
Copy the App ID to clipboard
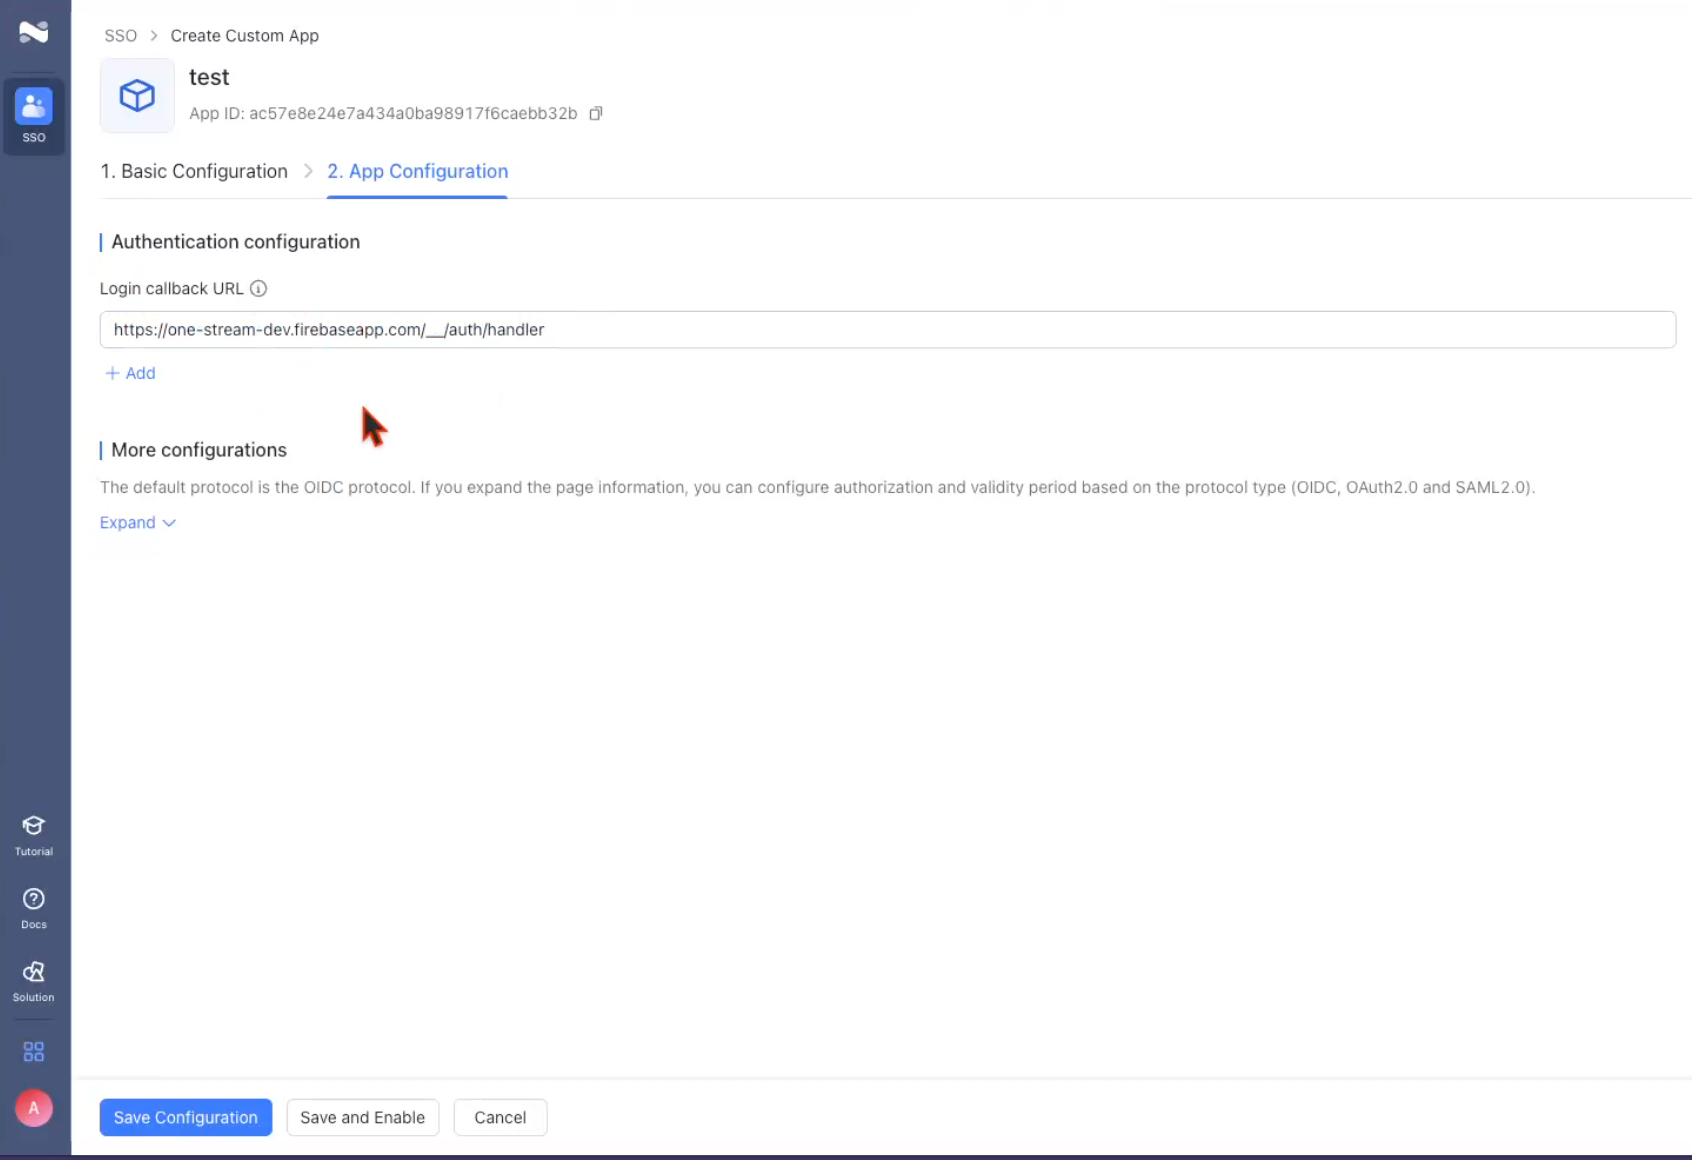[596, 113]
